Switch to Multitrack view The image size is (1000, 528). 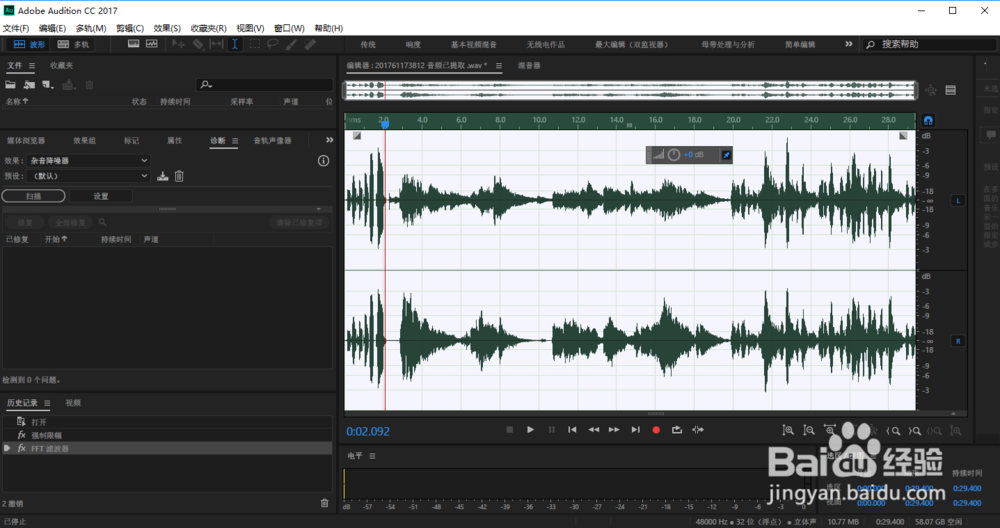tap(73, 44)
